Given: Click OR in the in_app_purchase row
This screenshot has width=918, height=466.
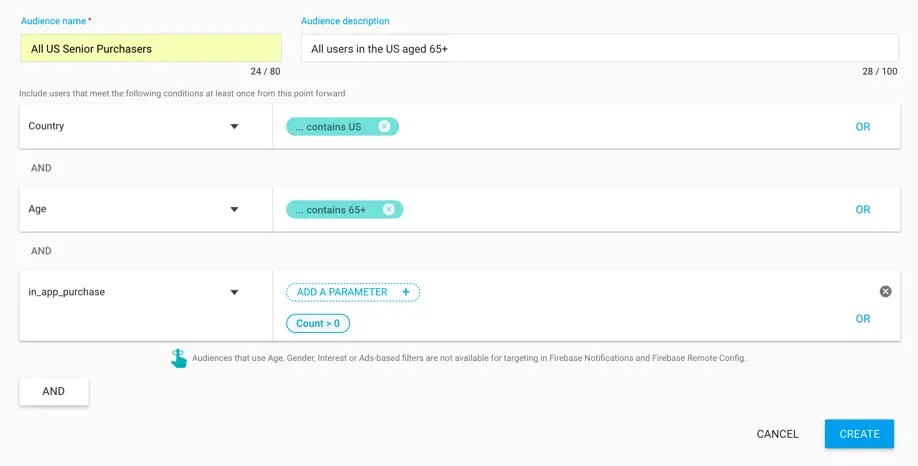Looking at the screenshot, I should [862, 319].
